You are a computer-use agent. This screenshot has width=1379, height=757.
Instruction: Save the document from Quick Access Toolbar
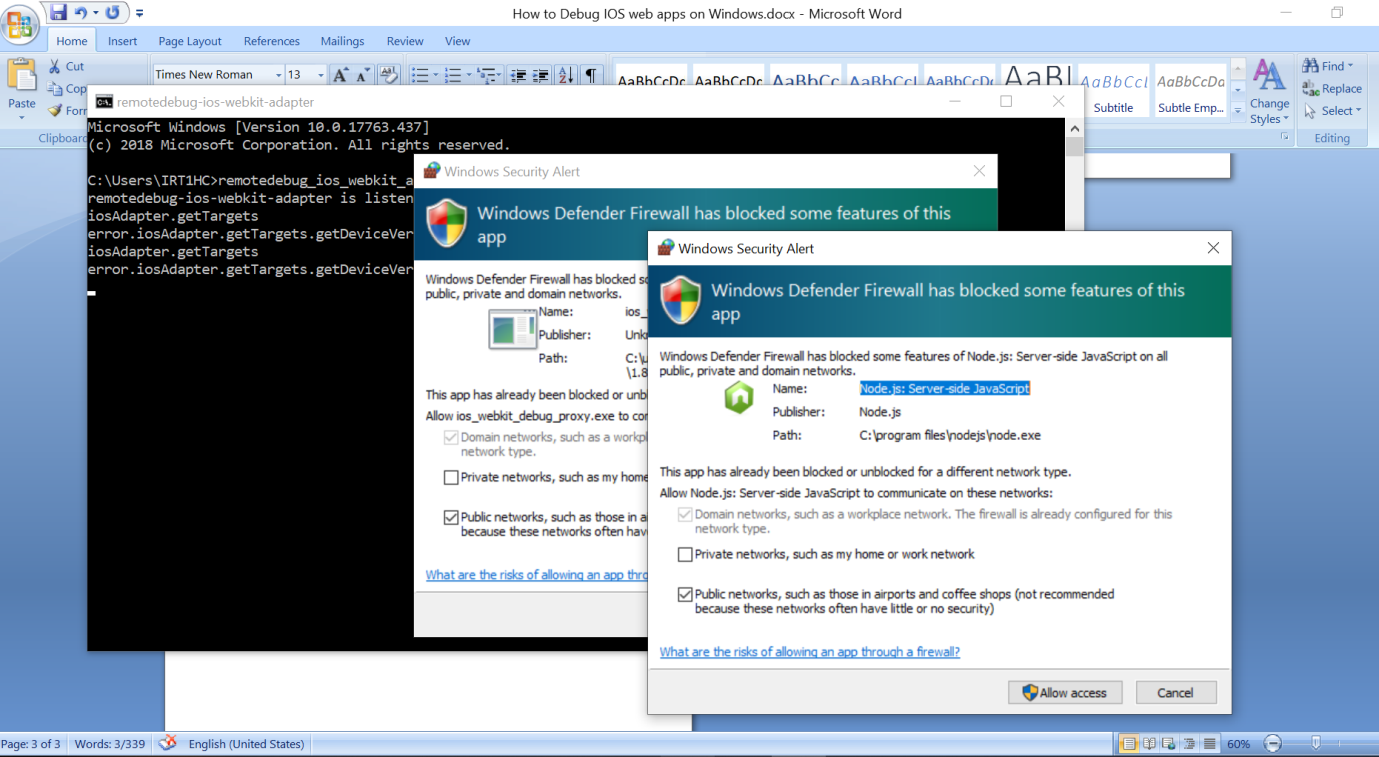point(58,13)
